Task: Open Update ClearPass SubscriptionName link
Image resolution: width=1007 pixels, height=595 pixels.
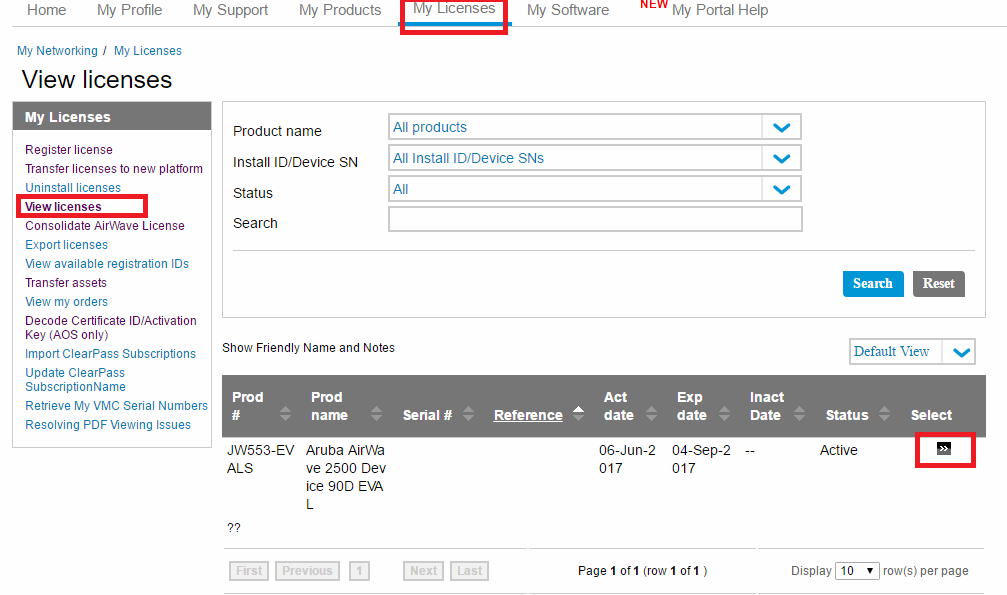Action: (75, 380)
